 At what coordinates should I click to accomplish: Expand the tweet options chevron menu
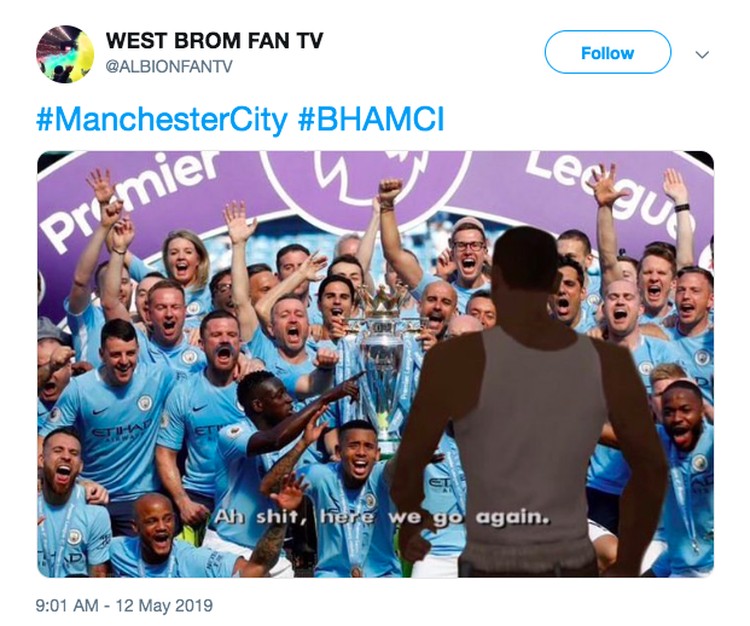click(x=702, y=55)
